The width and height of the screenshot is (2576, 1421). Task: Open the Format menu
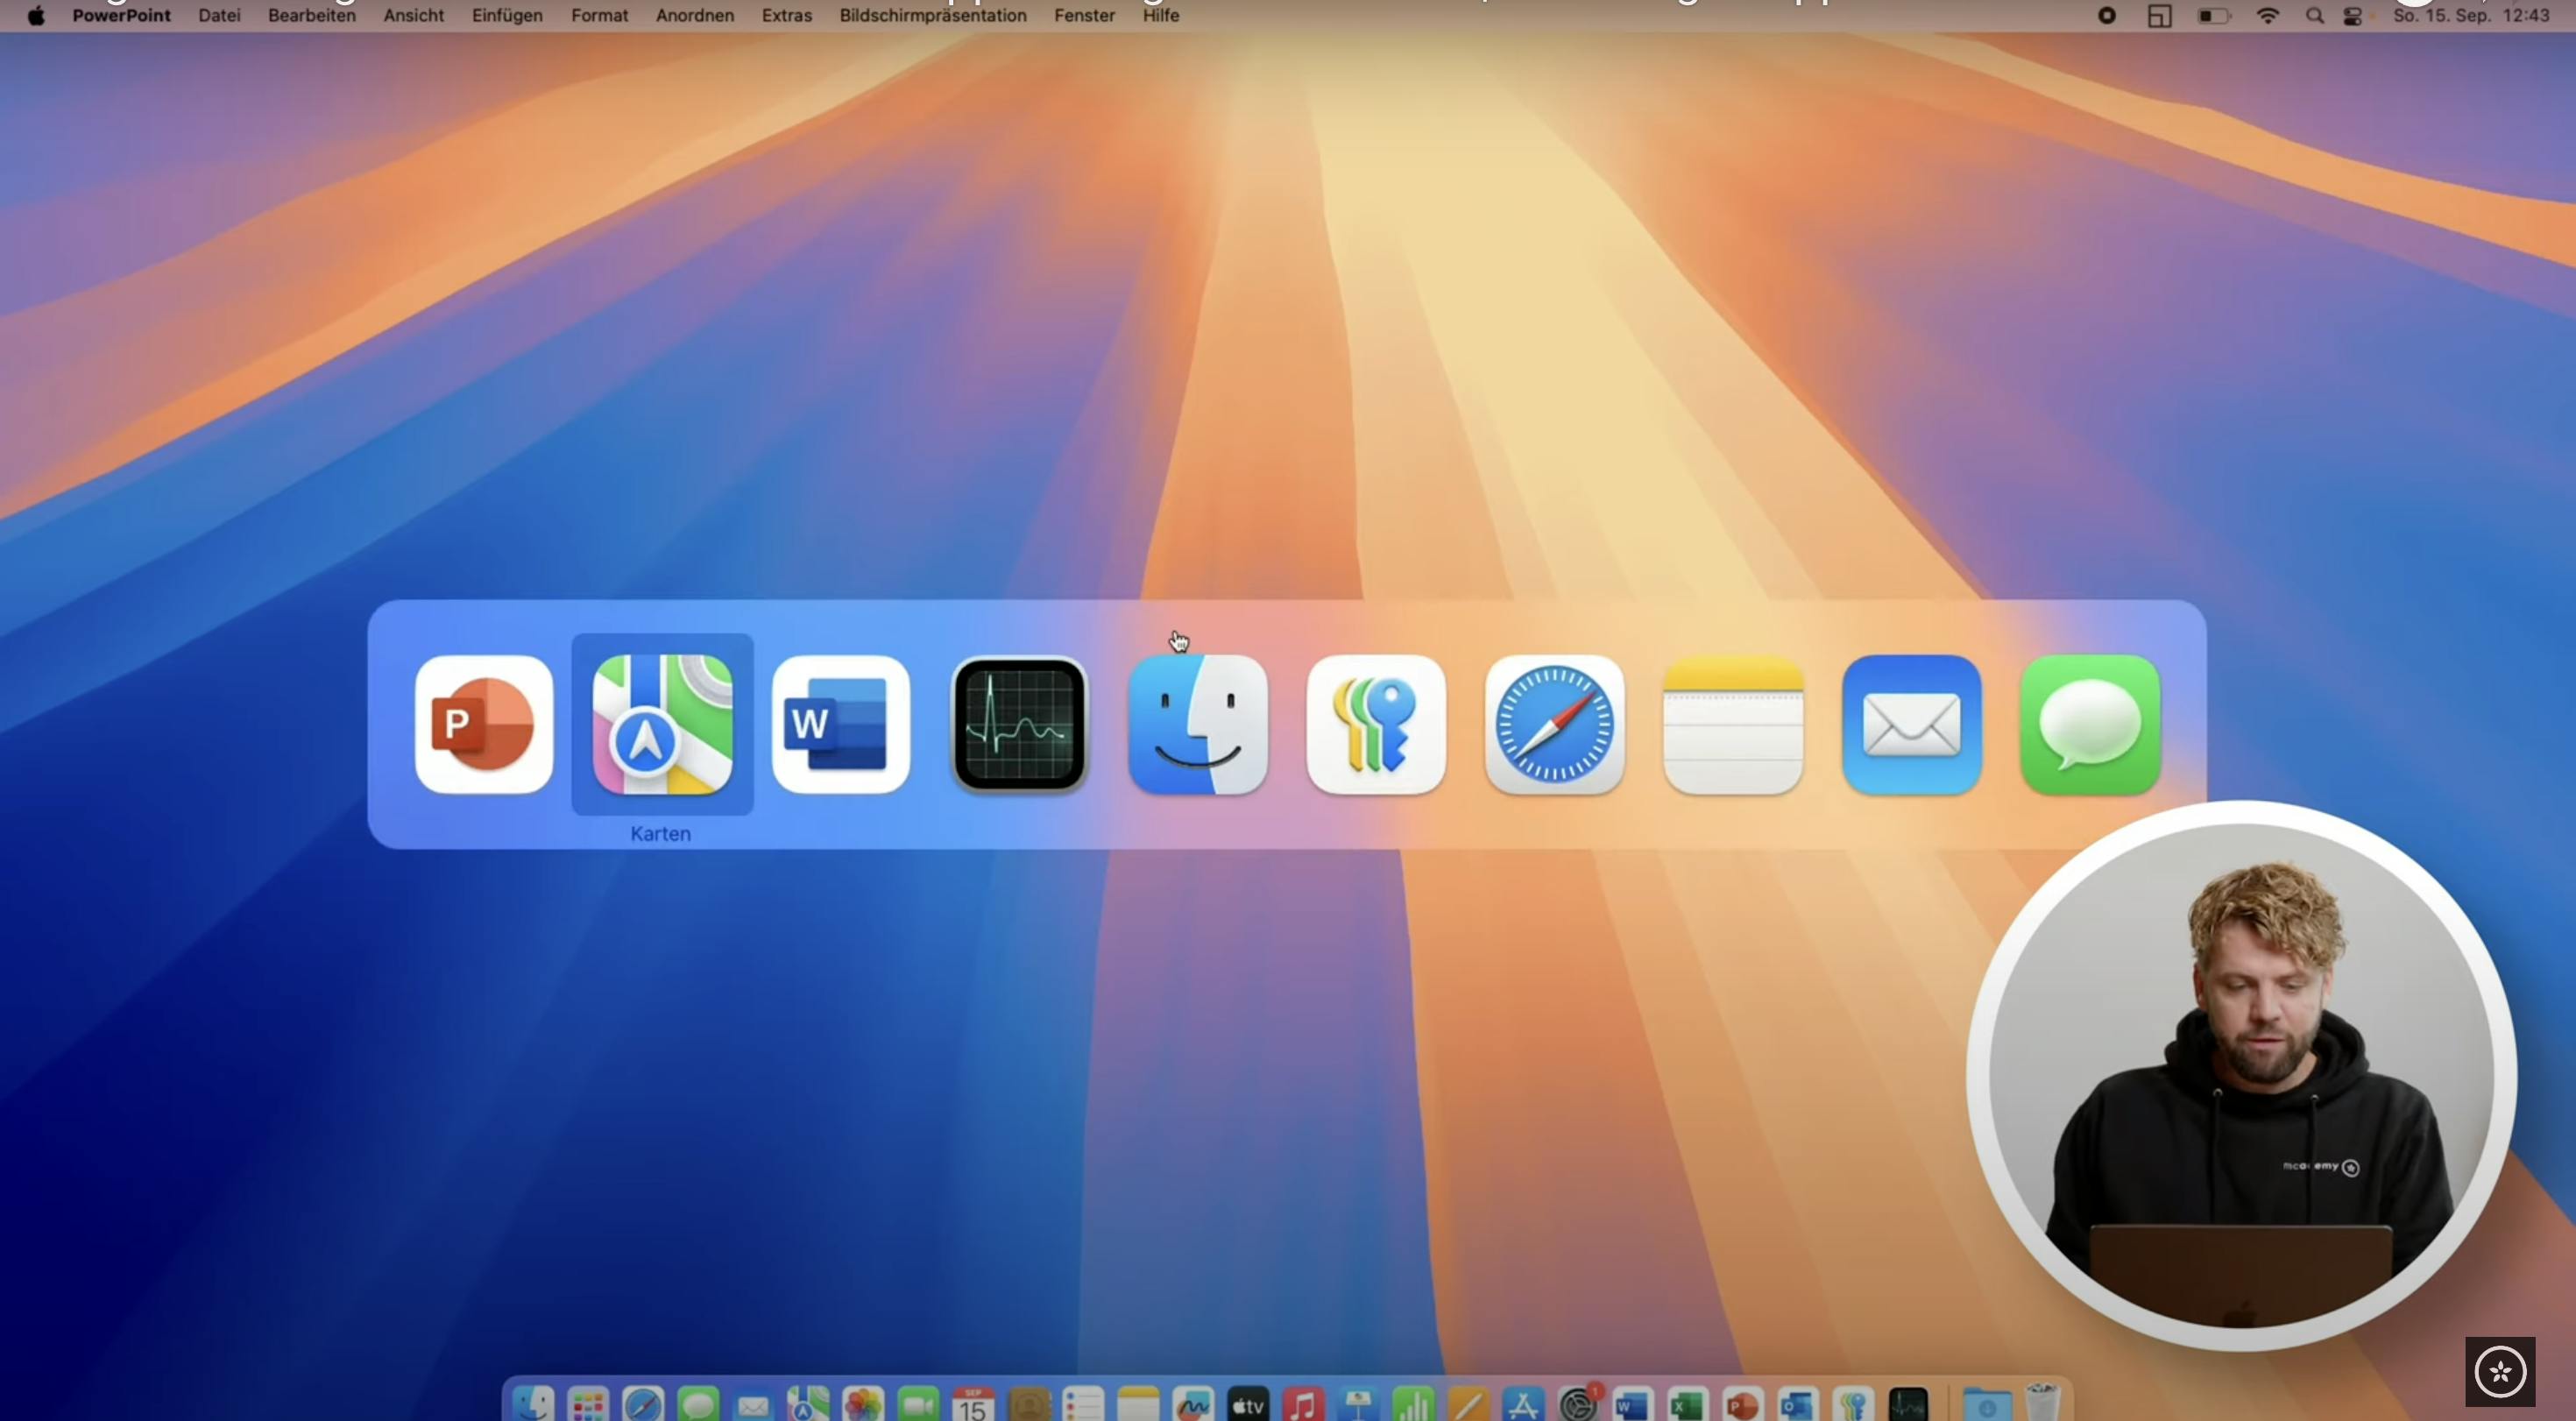click(600, 15)
